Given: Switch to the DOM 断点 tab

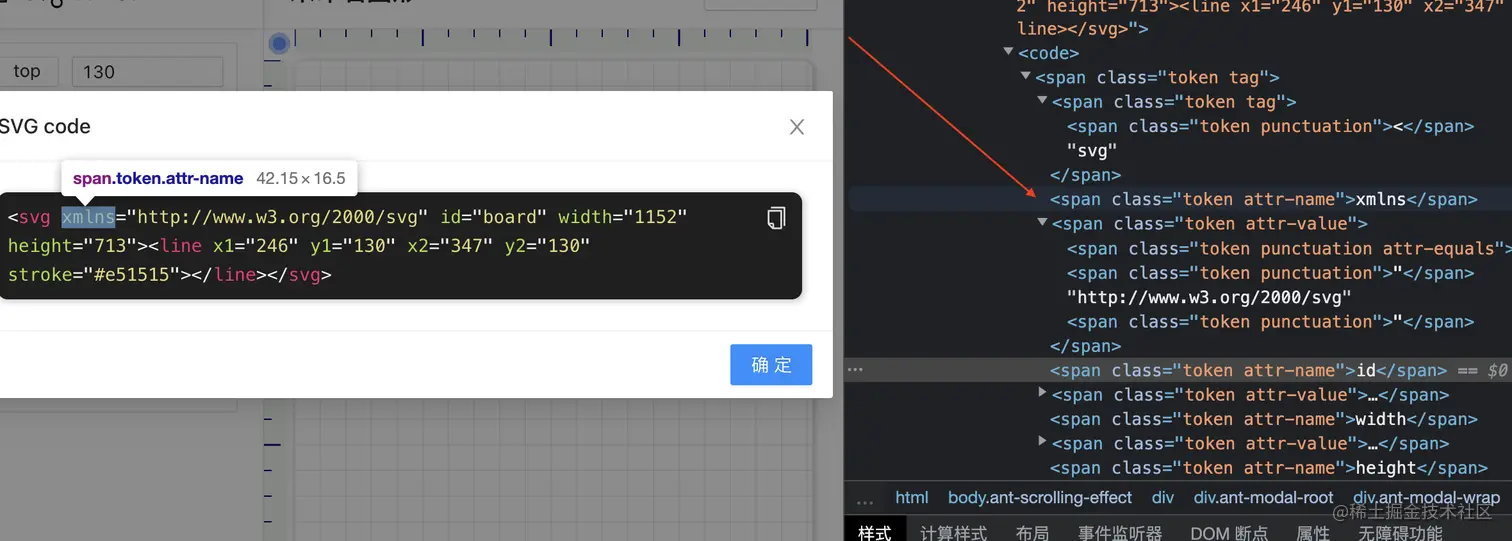Looking at the screenshot, I should point(1229,532).
